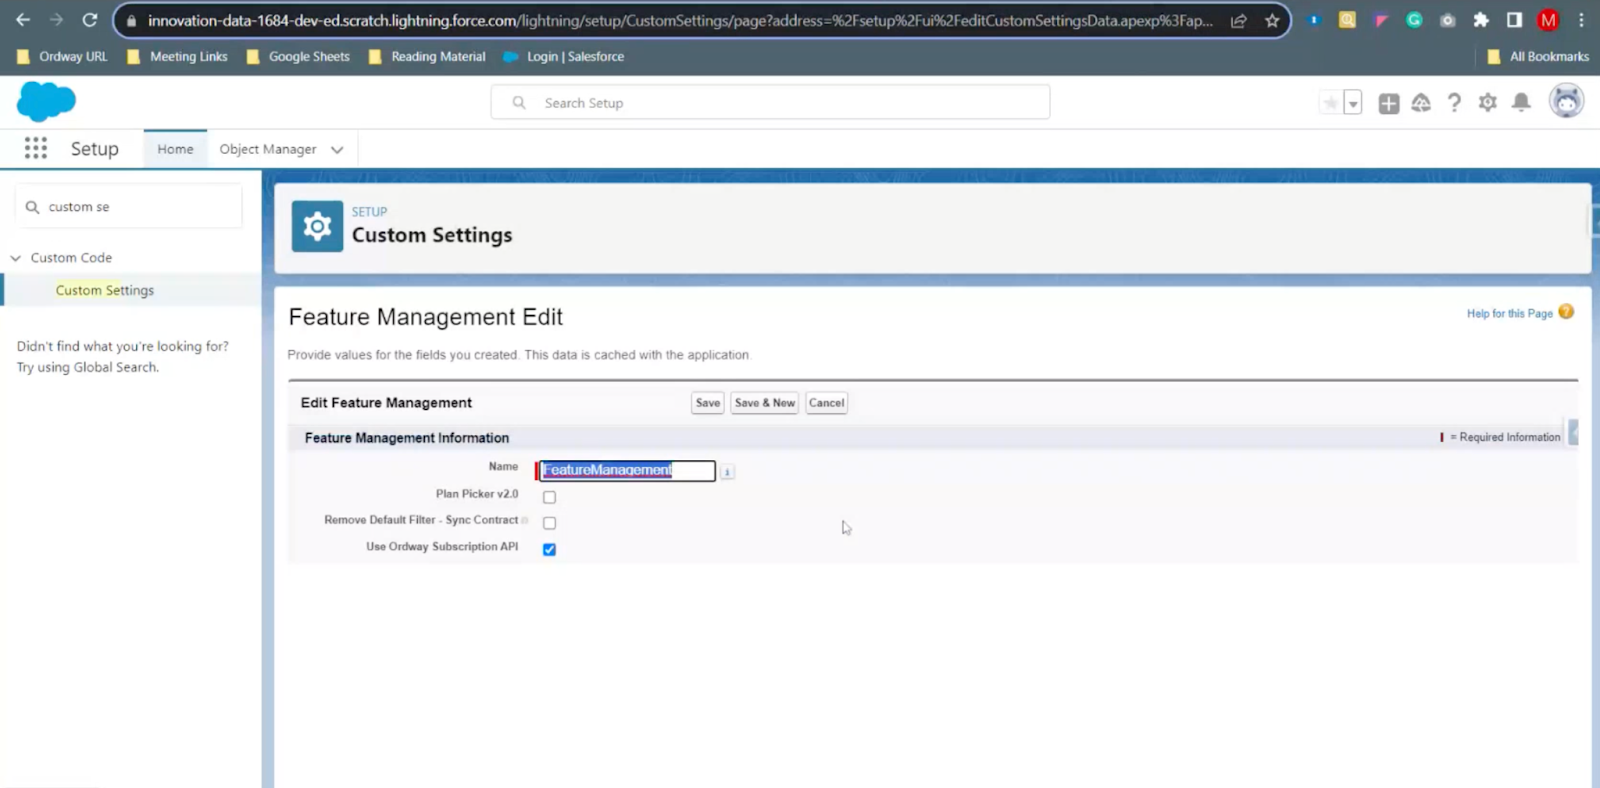Screen dimensions: 1600x788
Task: Click the Quick Find box containing custom se
Action: click(x=129, y=207)
